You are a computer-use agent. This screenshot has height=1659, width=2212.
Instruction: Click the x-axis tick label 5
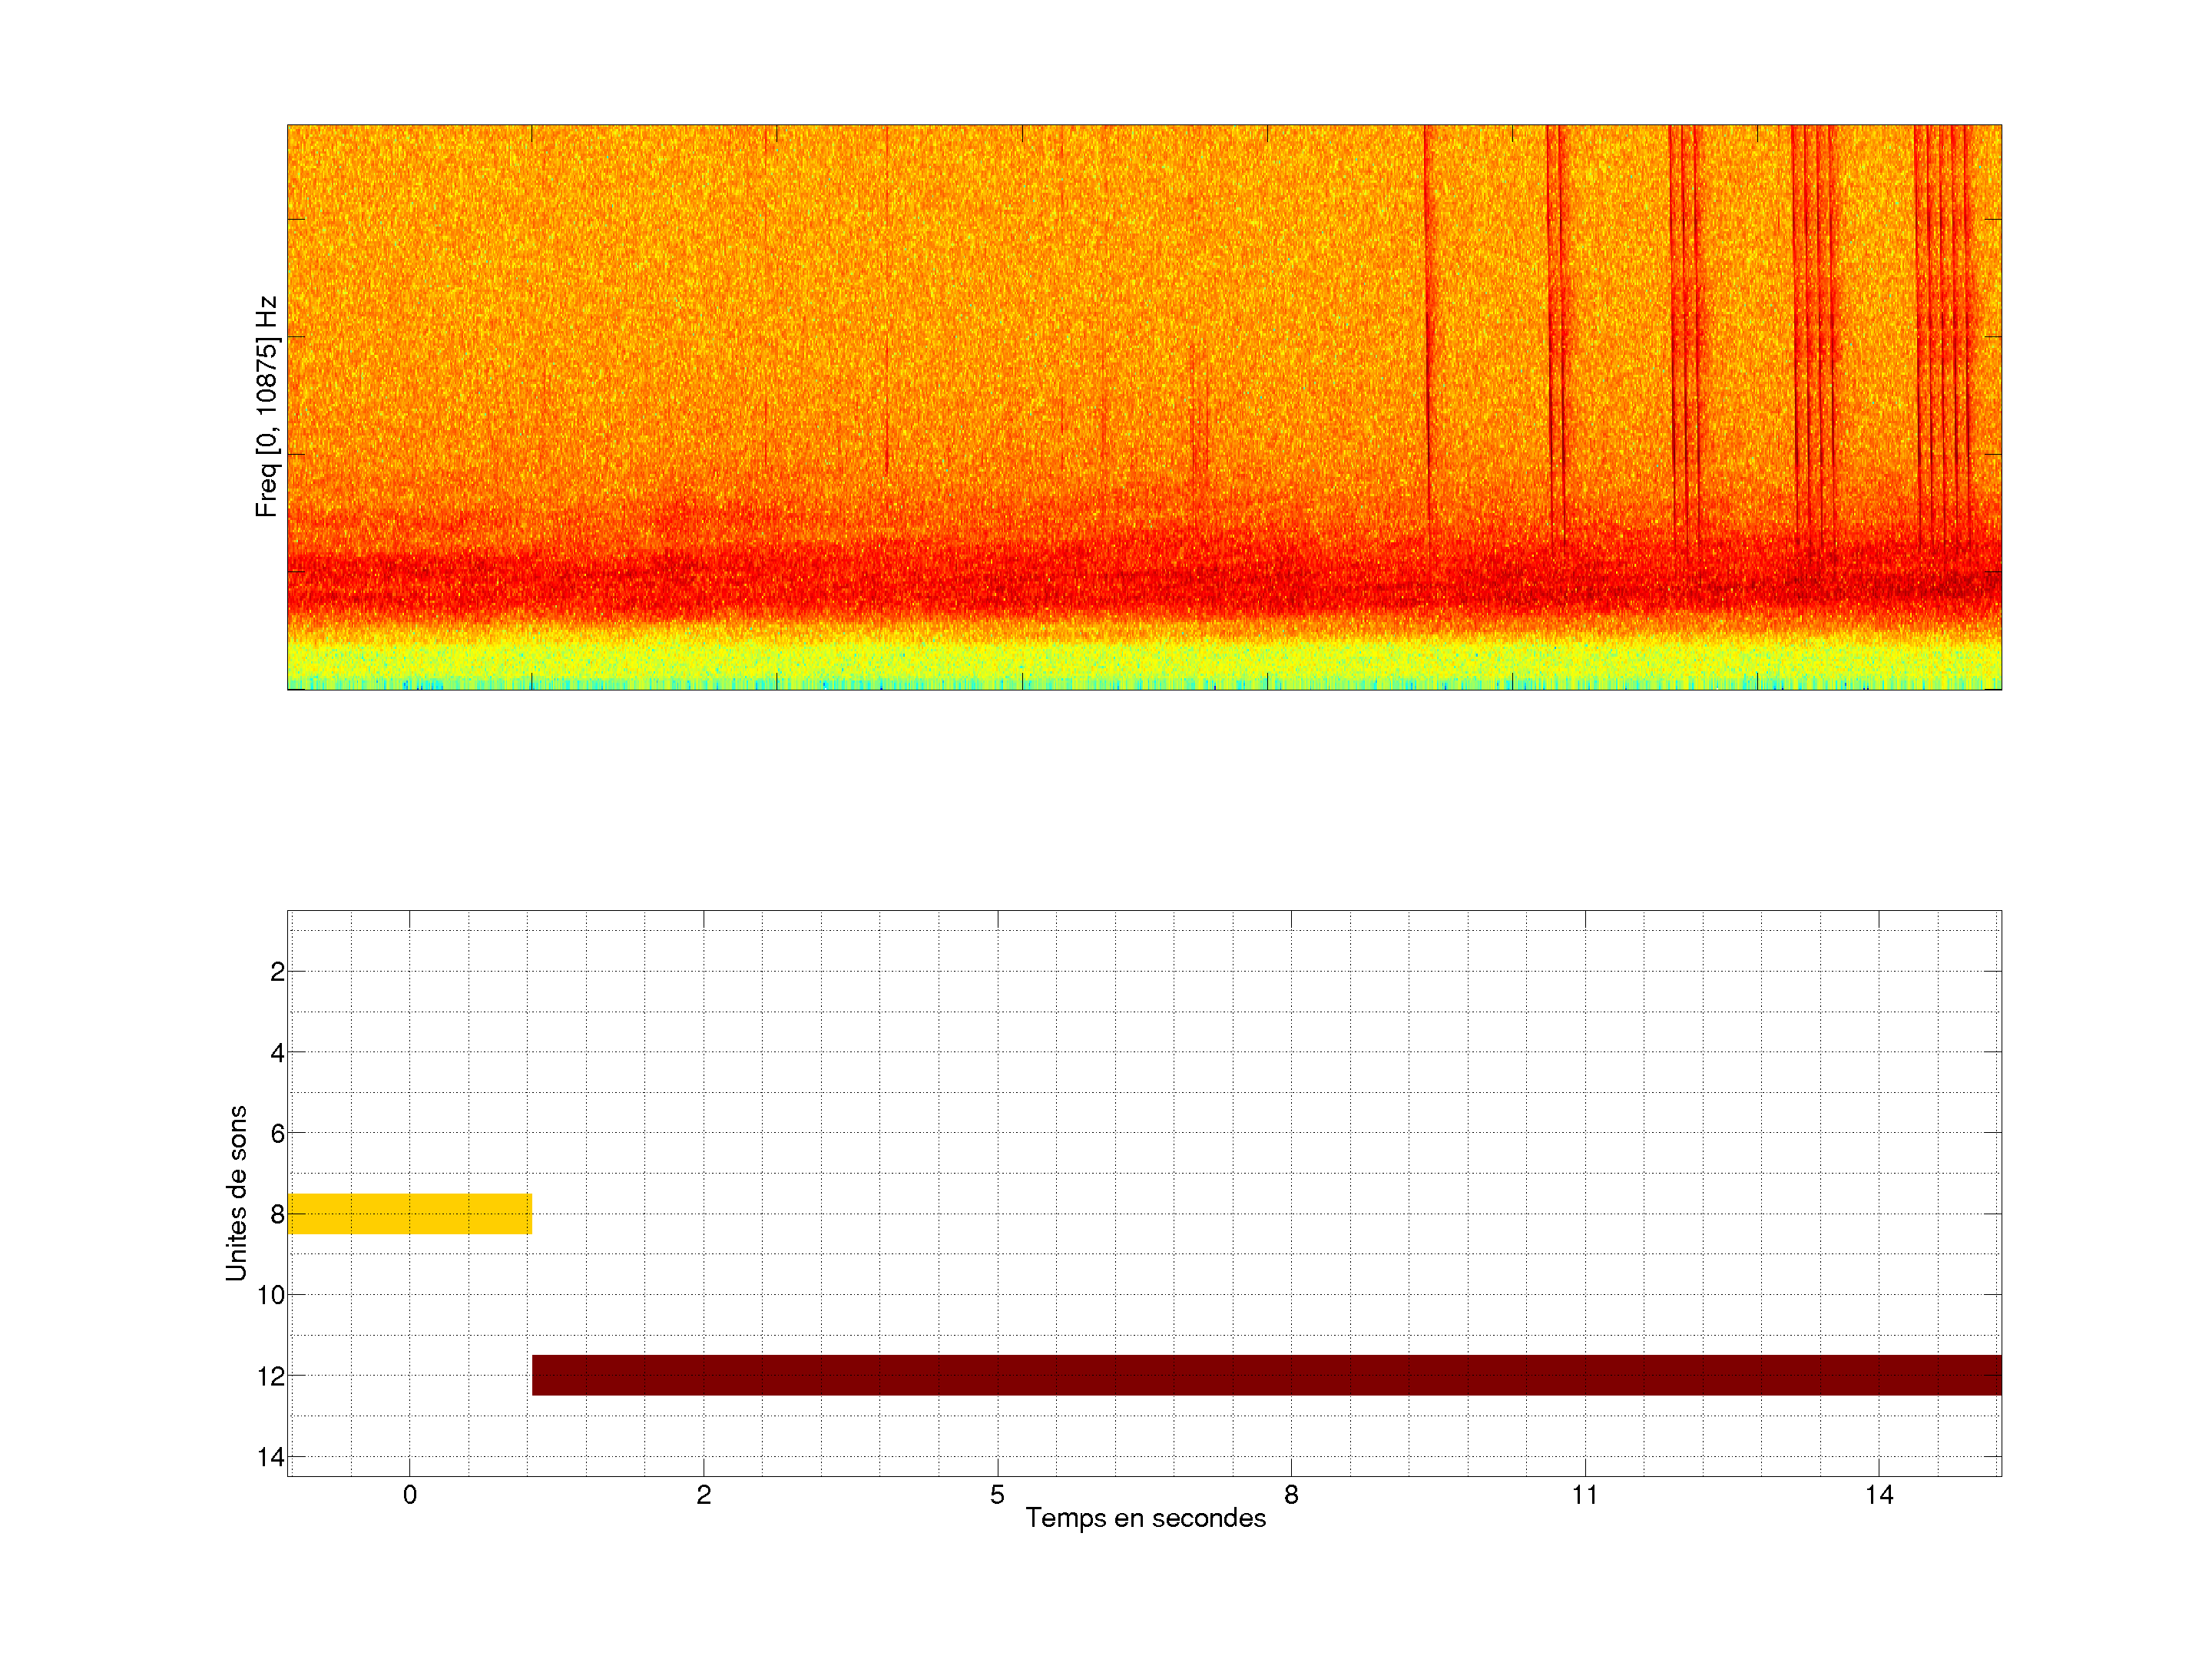[x=997, y=1495]
